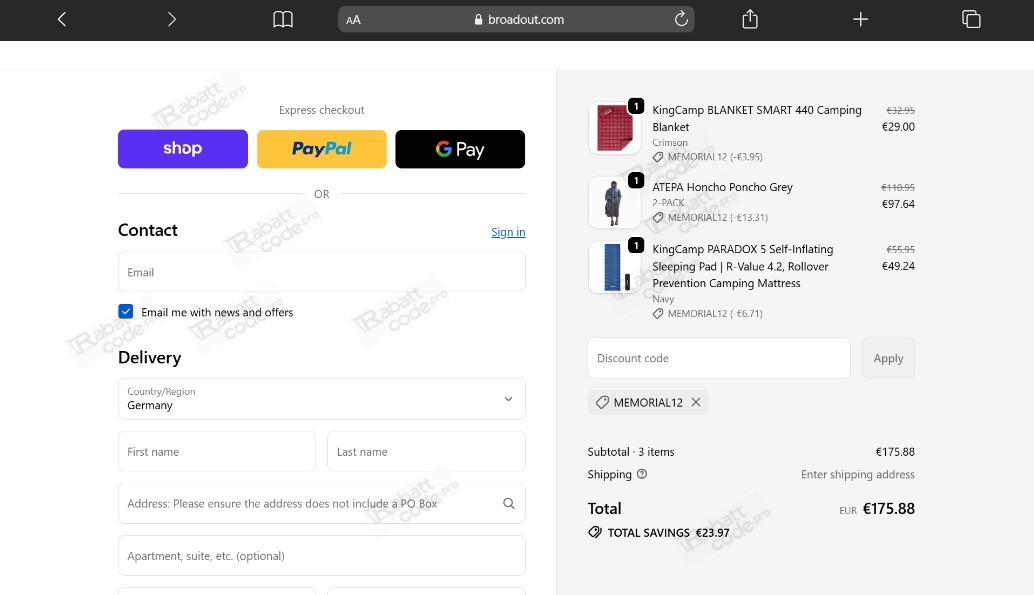Click the ATEPA Honcho Poncho thumbnail

click(x=614, y=203)
